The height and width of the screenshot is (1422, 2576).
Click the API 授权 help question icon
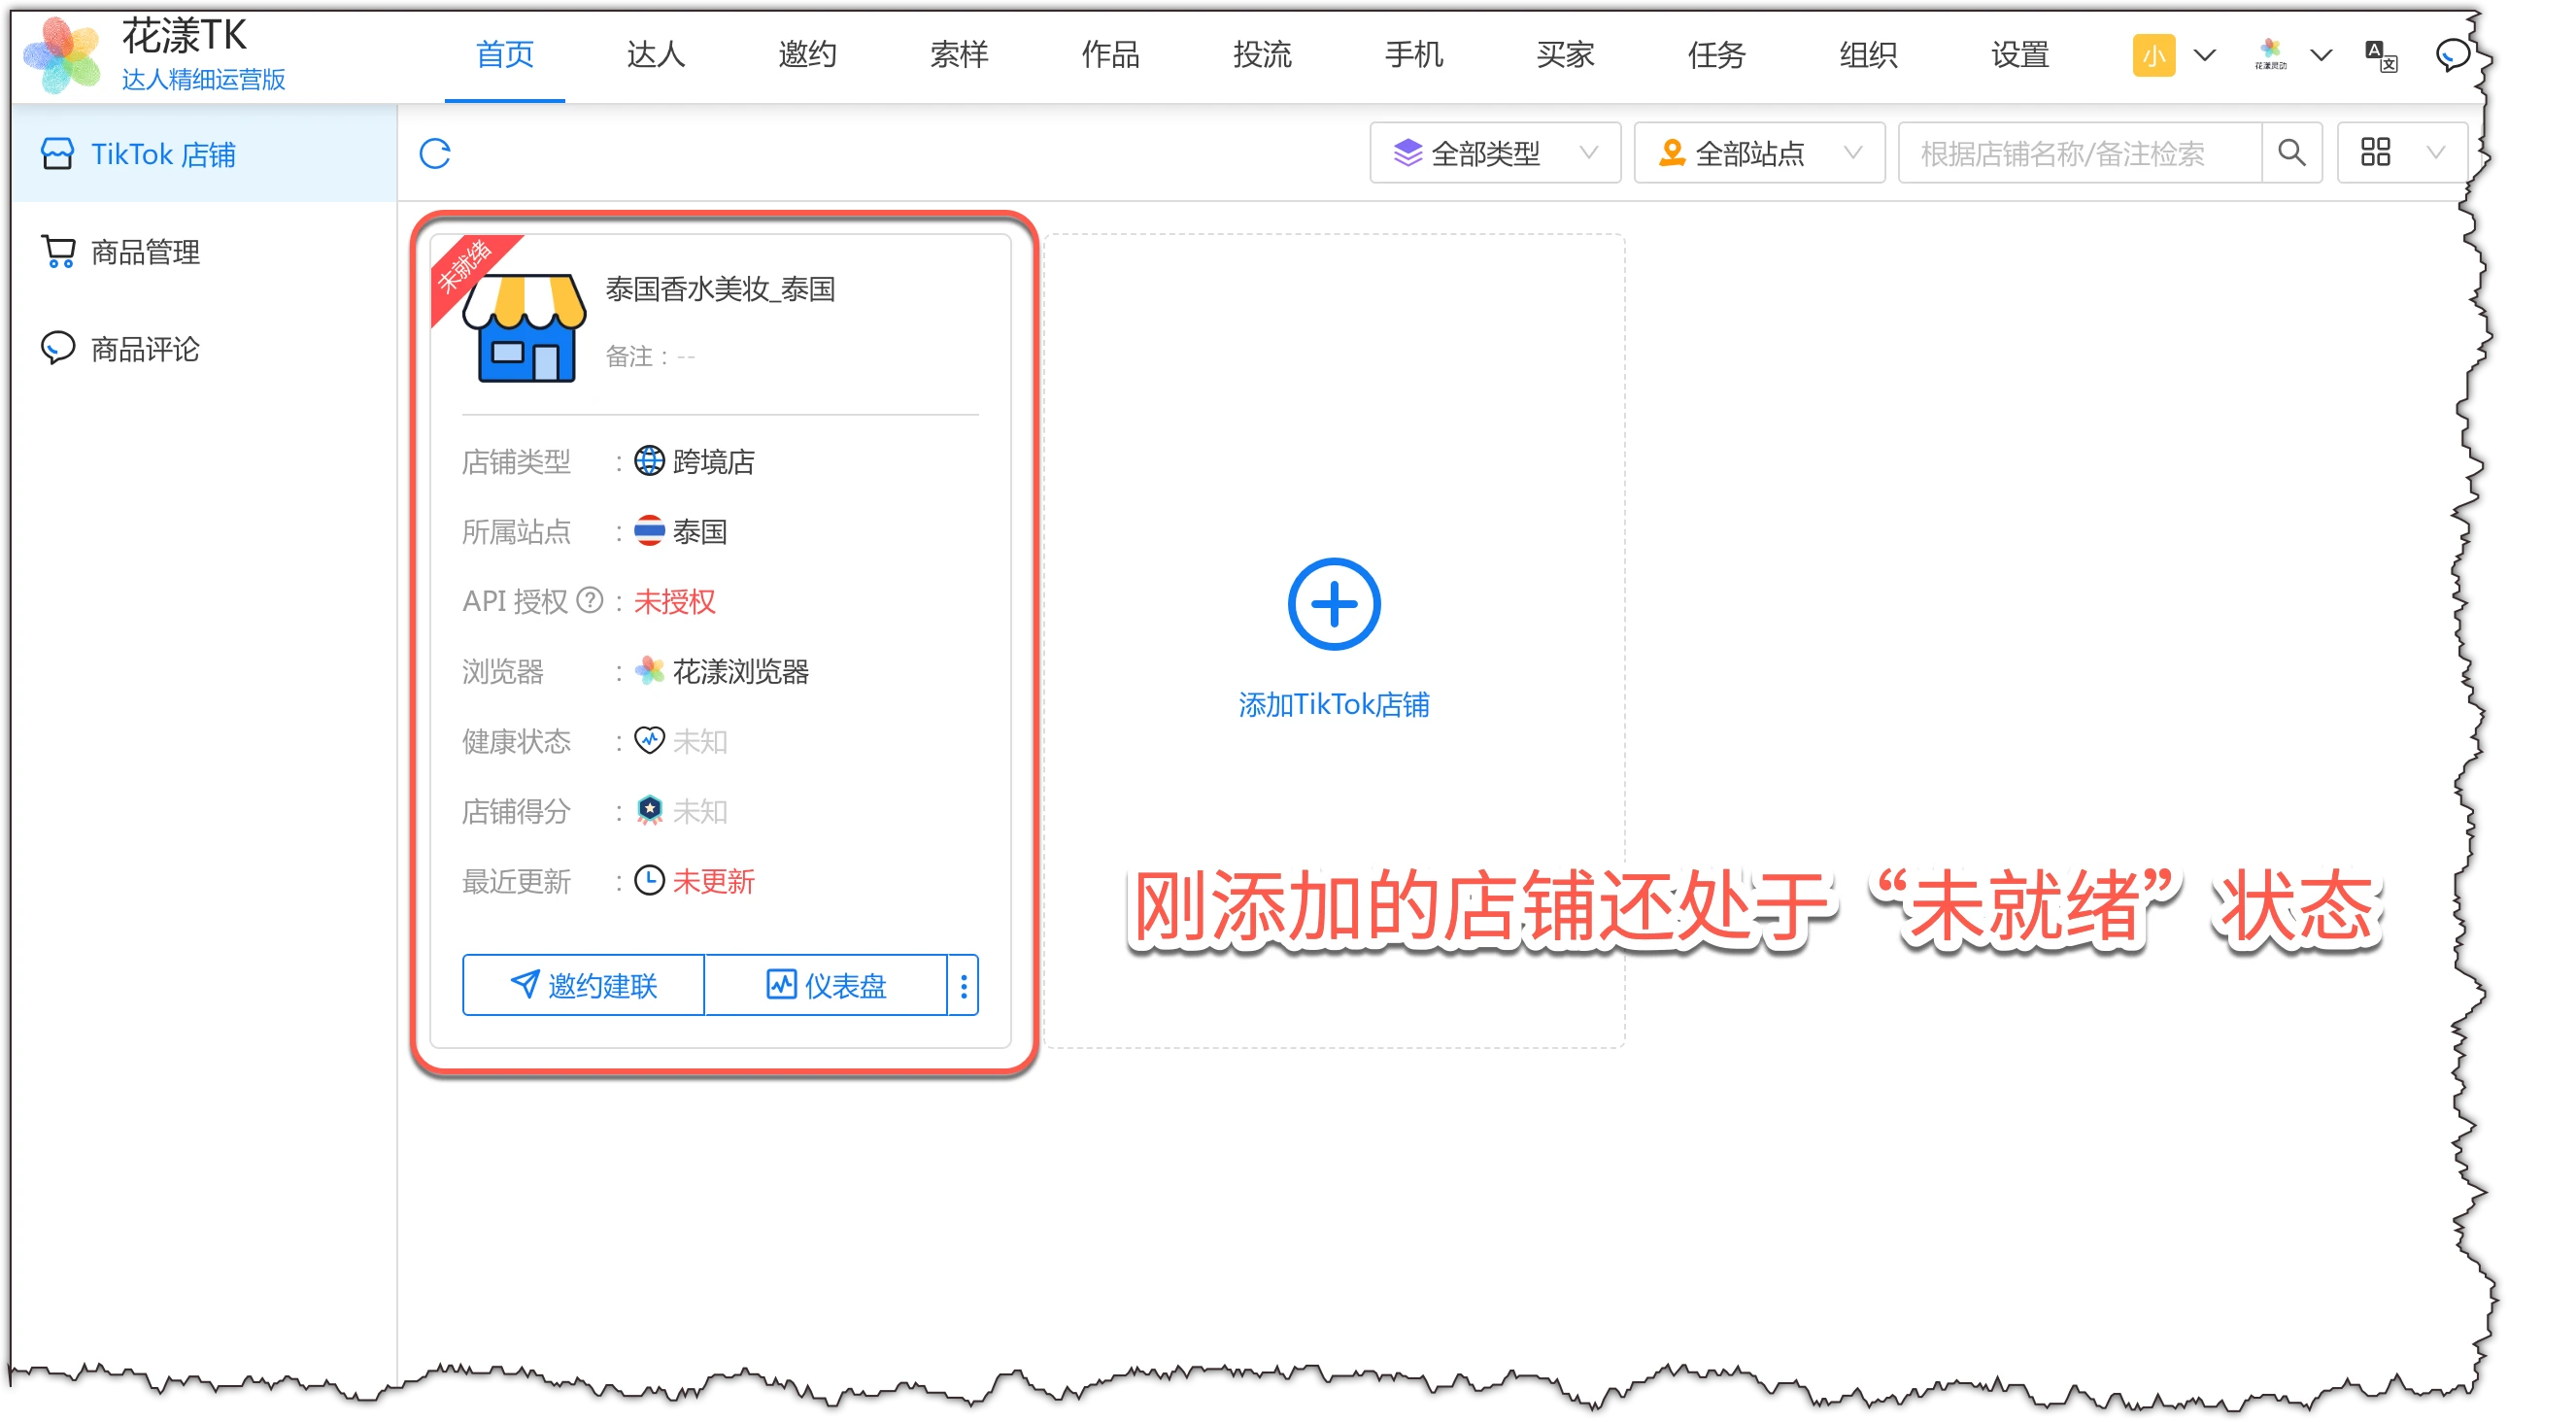coord(591,600)
